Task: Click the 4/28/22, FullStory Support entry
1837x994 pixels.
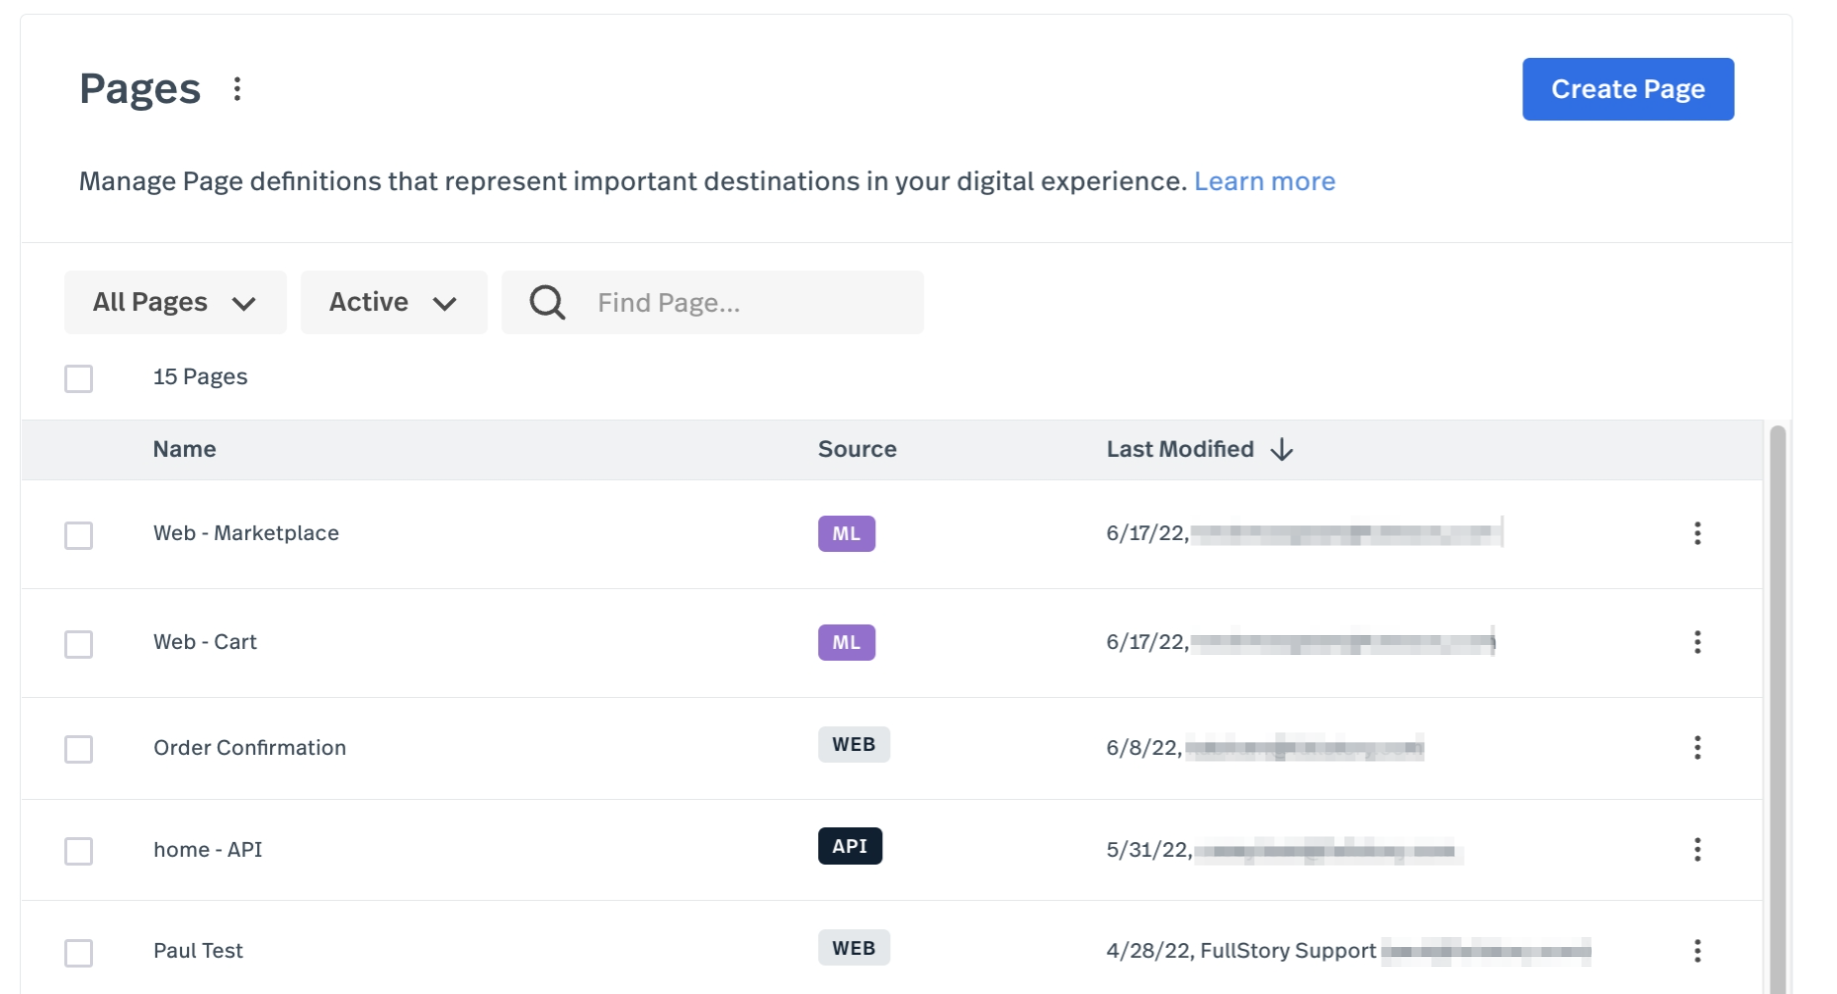Action: click(1241, 951)
